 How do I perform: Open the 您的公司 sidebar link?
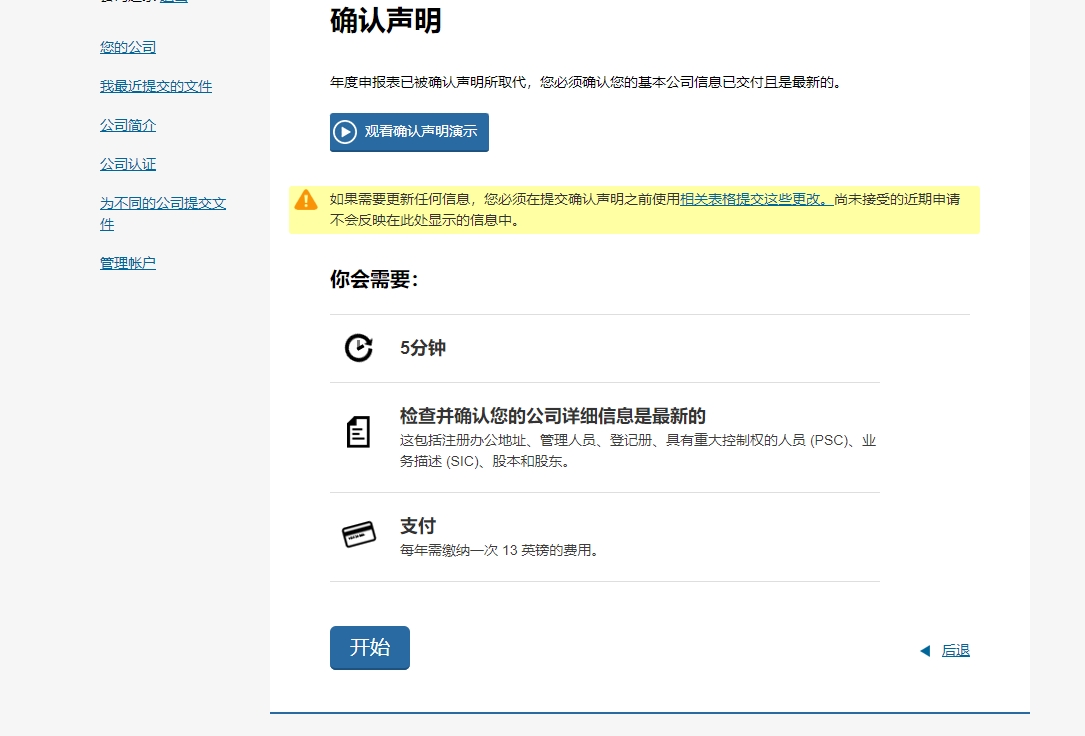click(128, 47)
